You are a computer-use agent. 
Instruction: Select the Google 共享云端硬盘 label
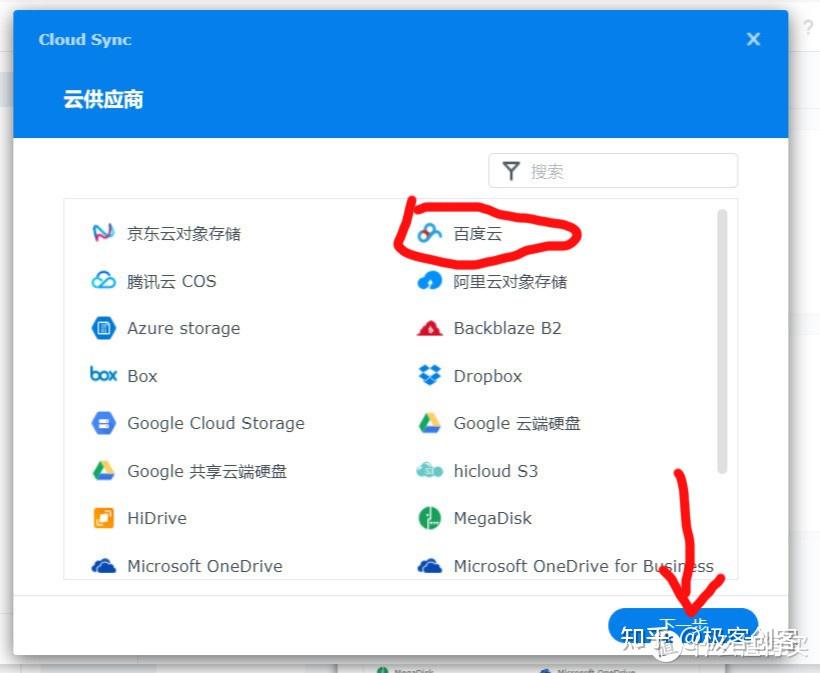pos(207,471)
